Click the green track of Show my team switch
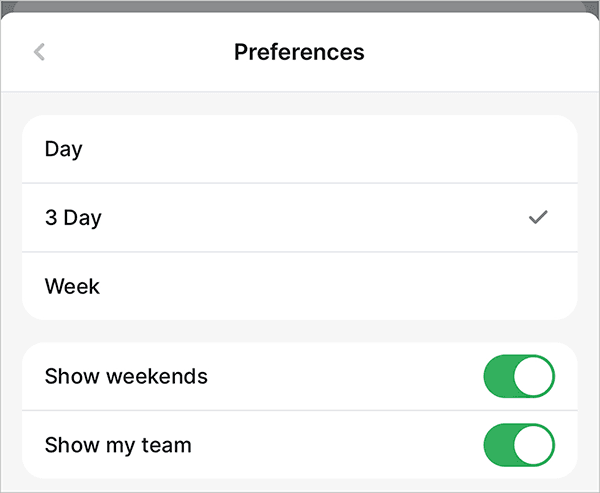 (x=499, y=445)
